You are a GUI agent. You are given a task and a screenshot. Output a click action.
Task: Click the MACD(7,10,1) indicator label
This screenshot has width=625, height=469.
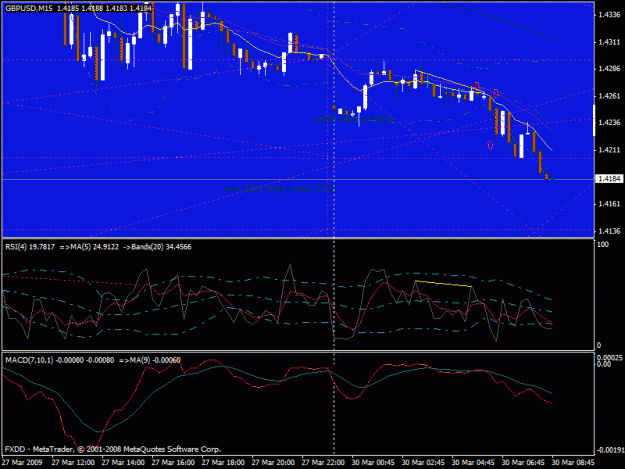(29, 360)
